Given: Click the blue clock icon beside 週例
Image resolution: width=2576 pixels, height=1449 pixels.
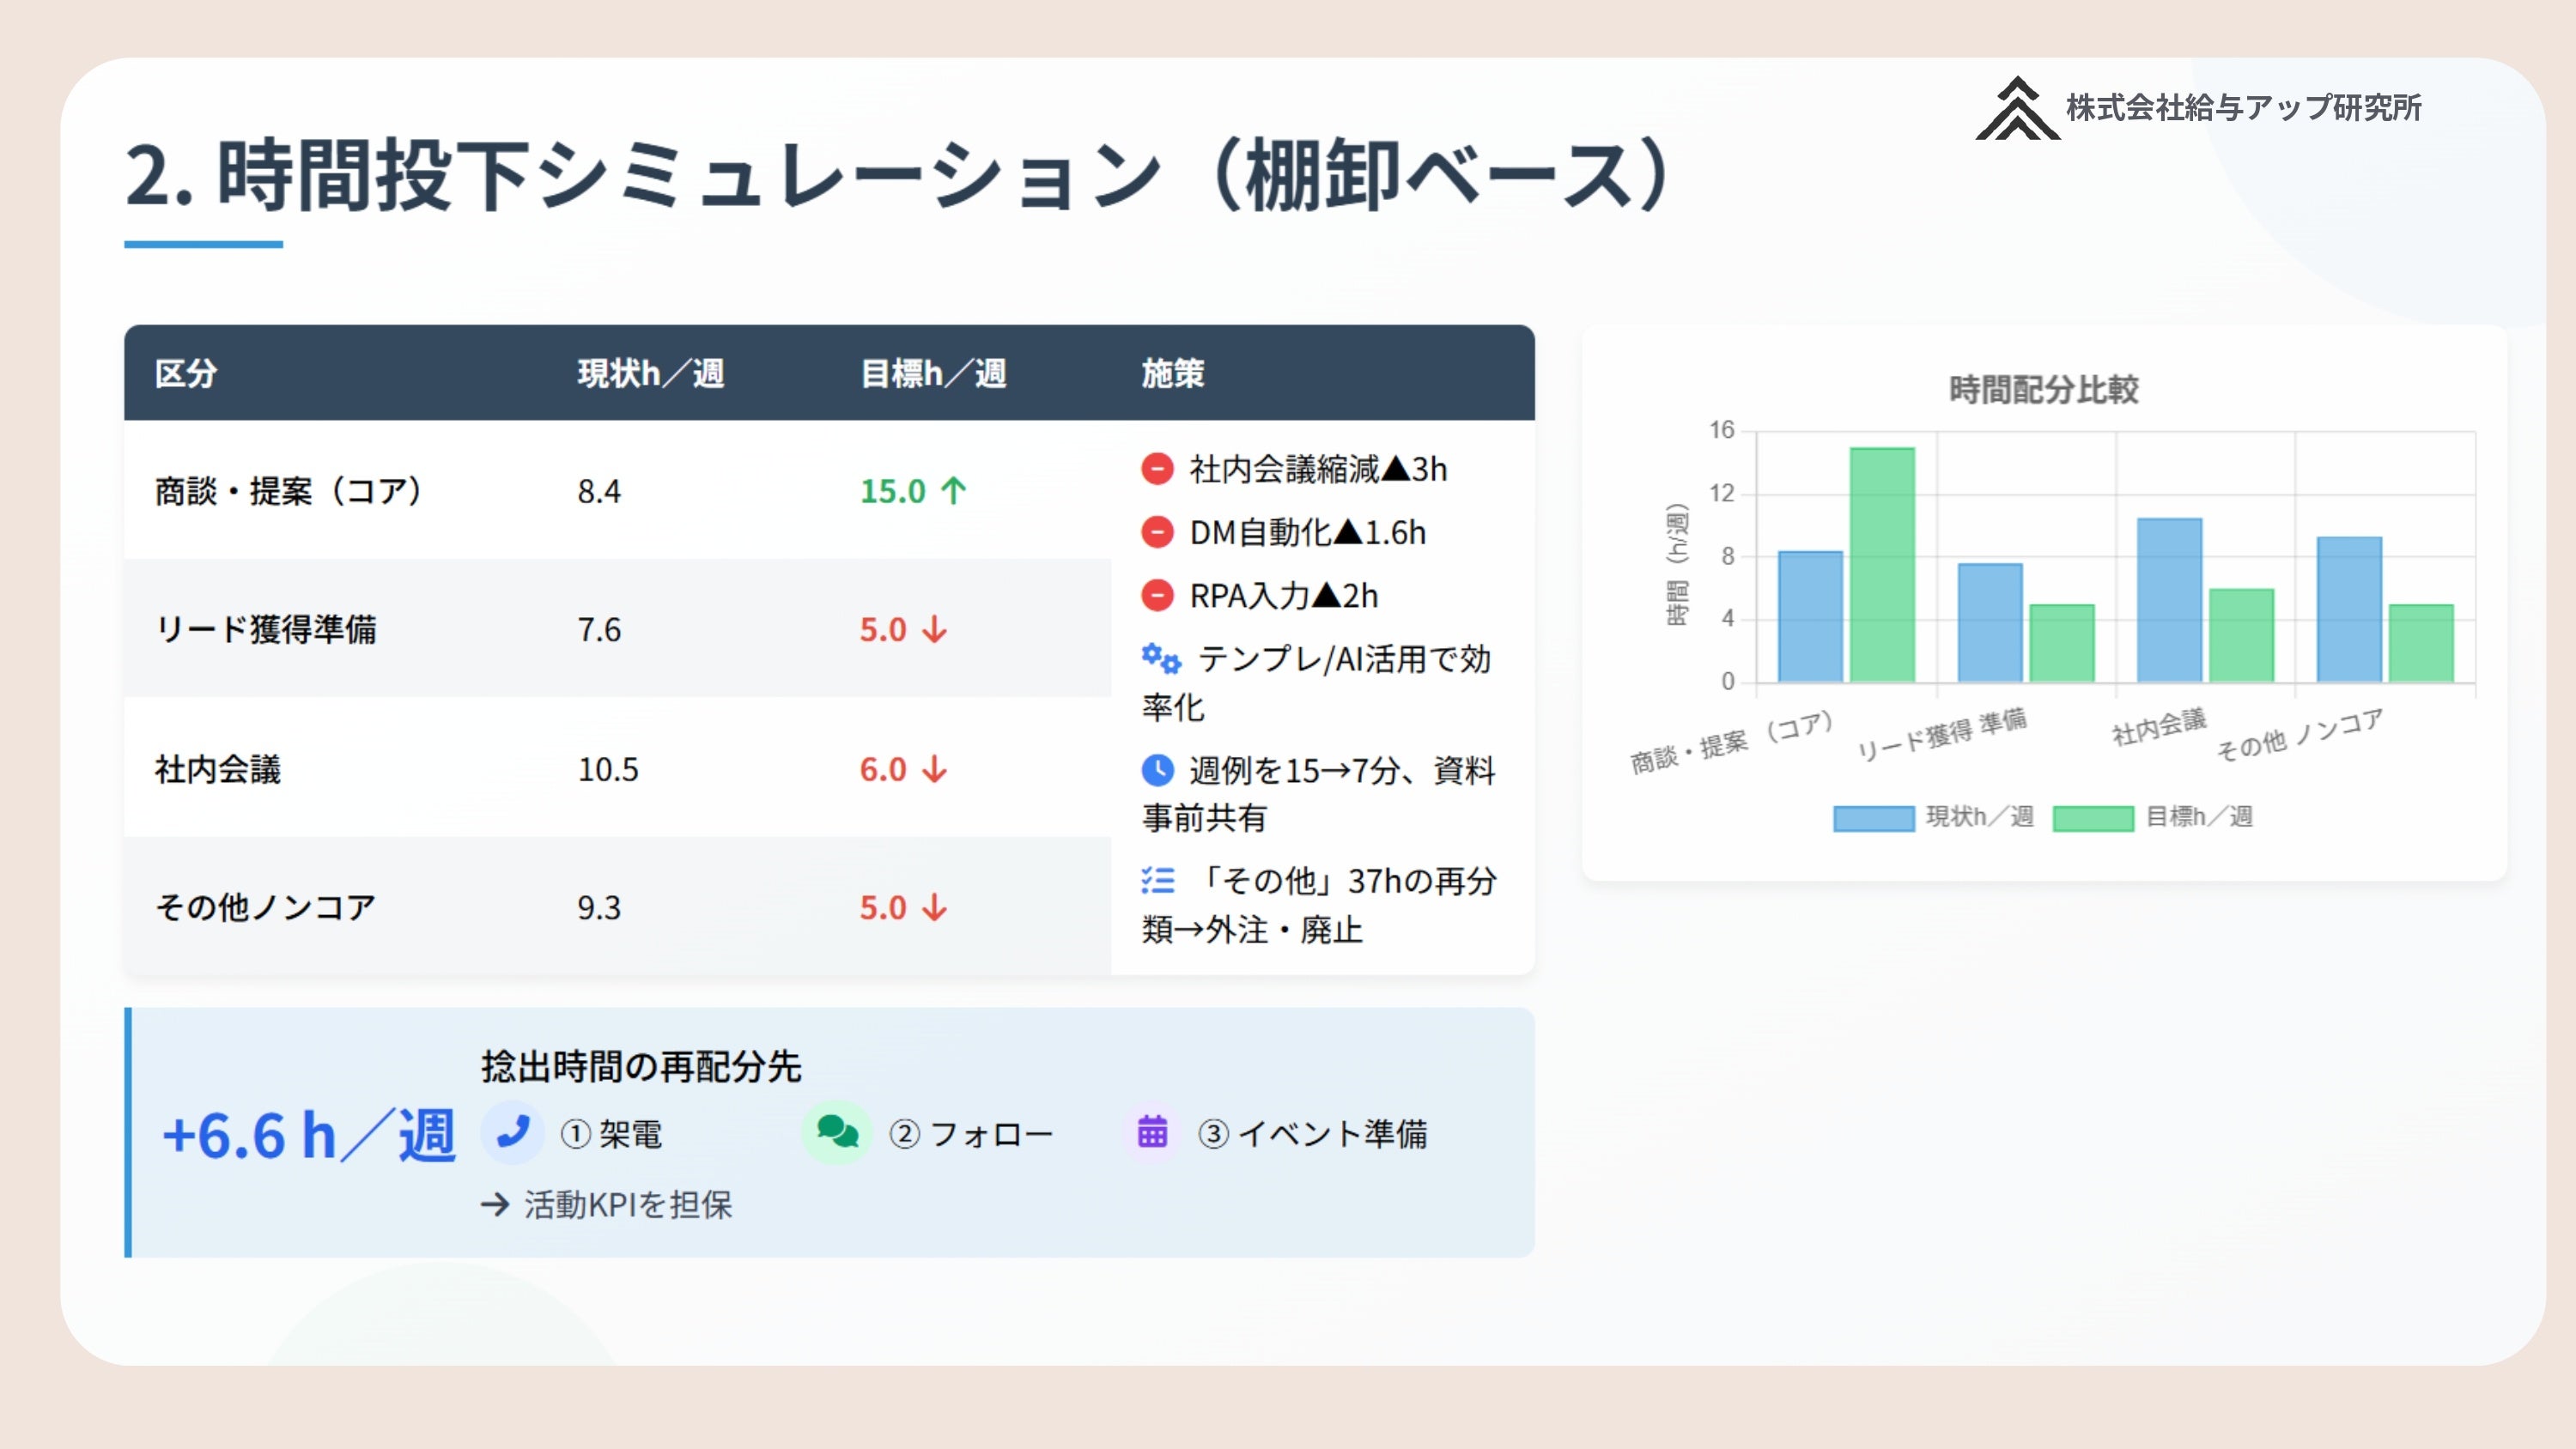Looking at the screenshot, I should click(1157, 770).
